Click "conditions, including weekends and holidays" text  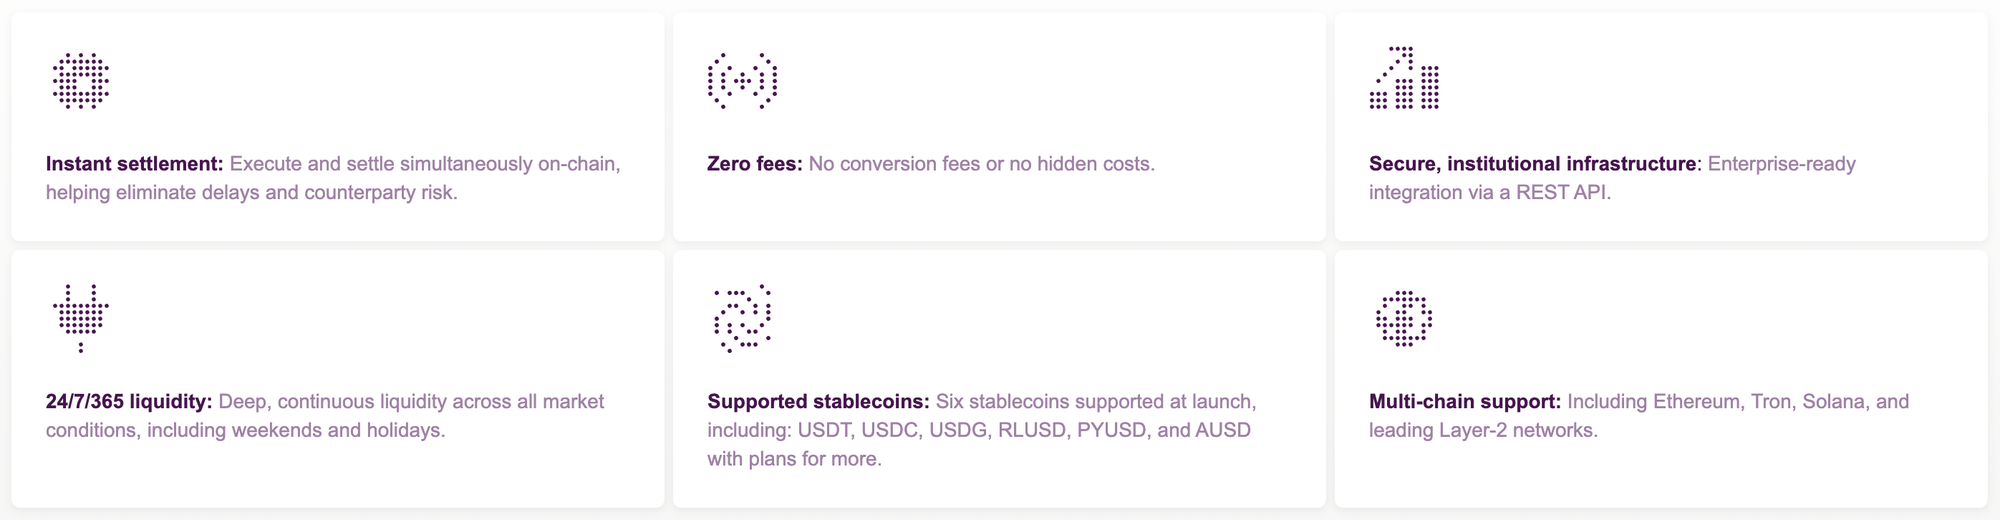245,431
